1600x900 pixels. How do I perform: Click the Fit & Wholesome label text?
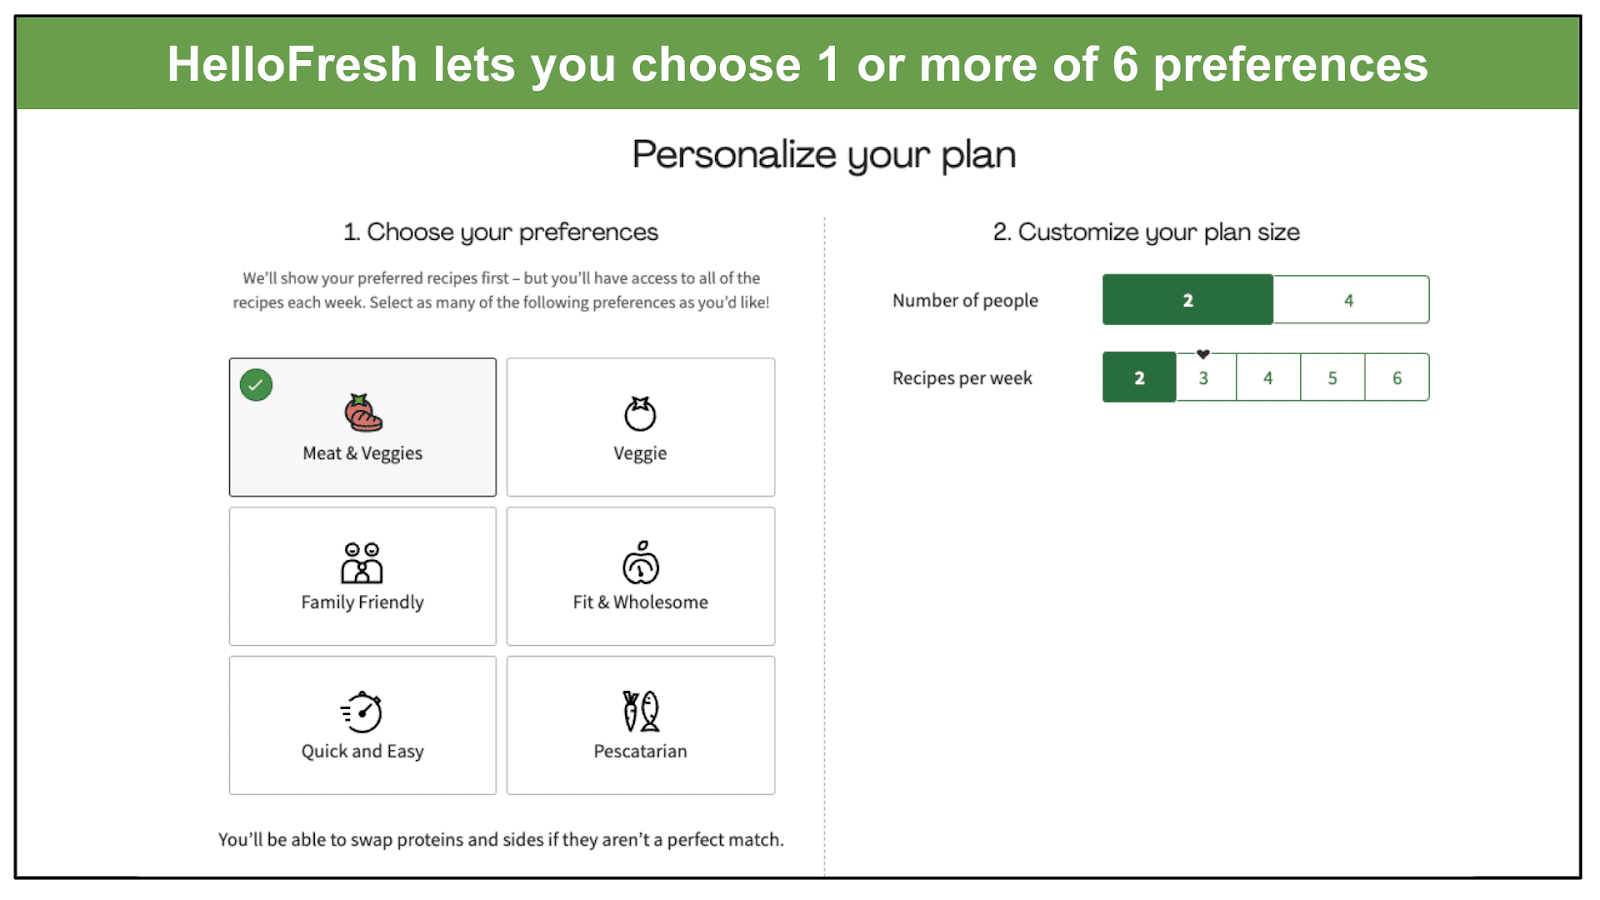(x=640, y=602)
